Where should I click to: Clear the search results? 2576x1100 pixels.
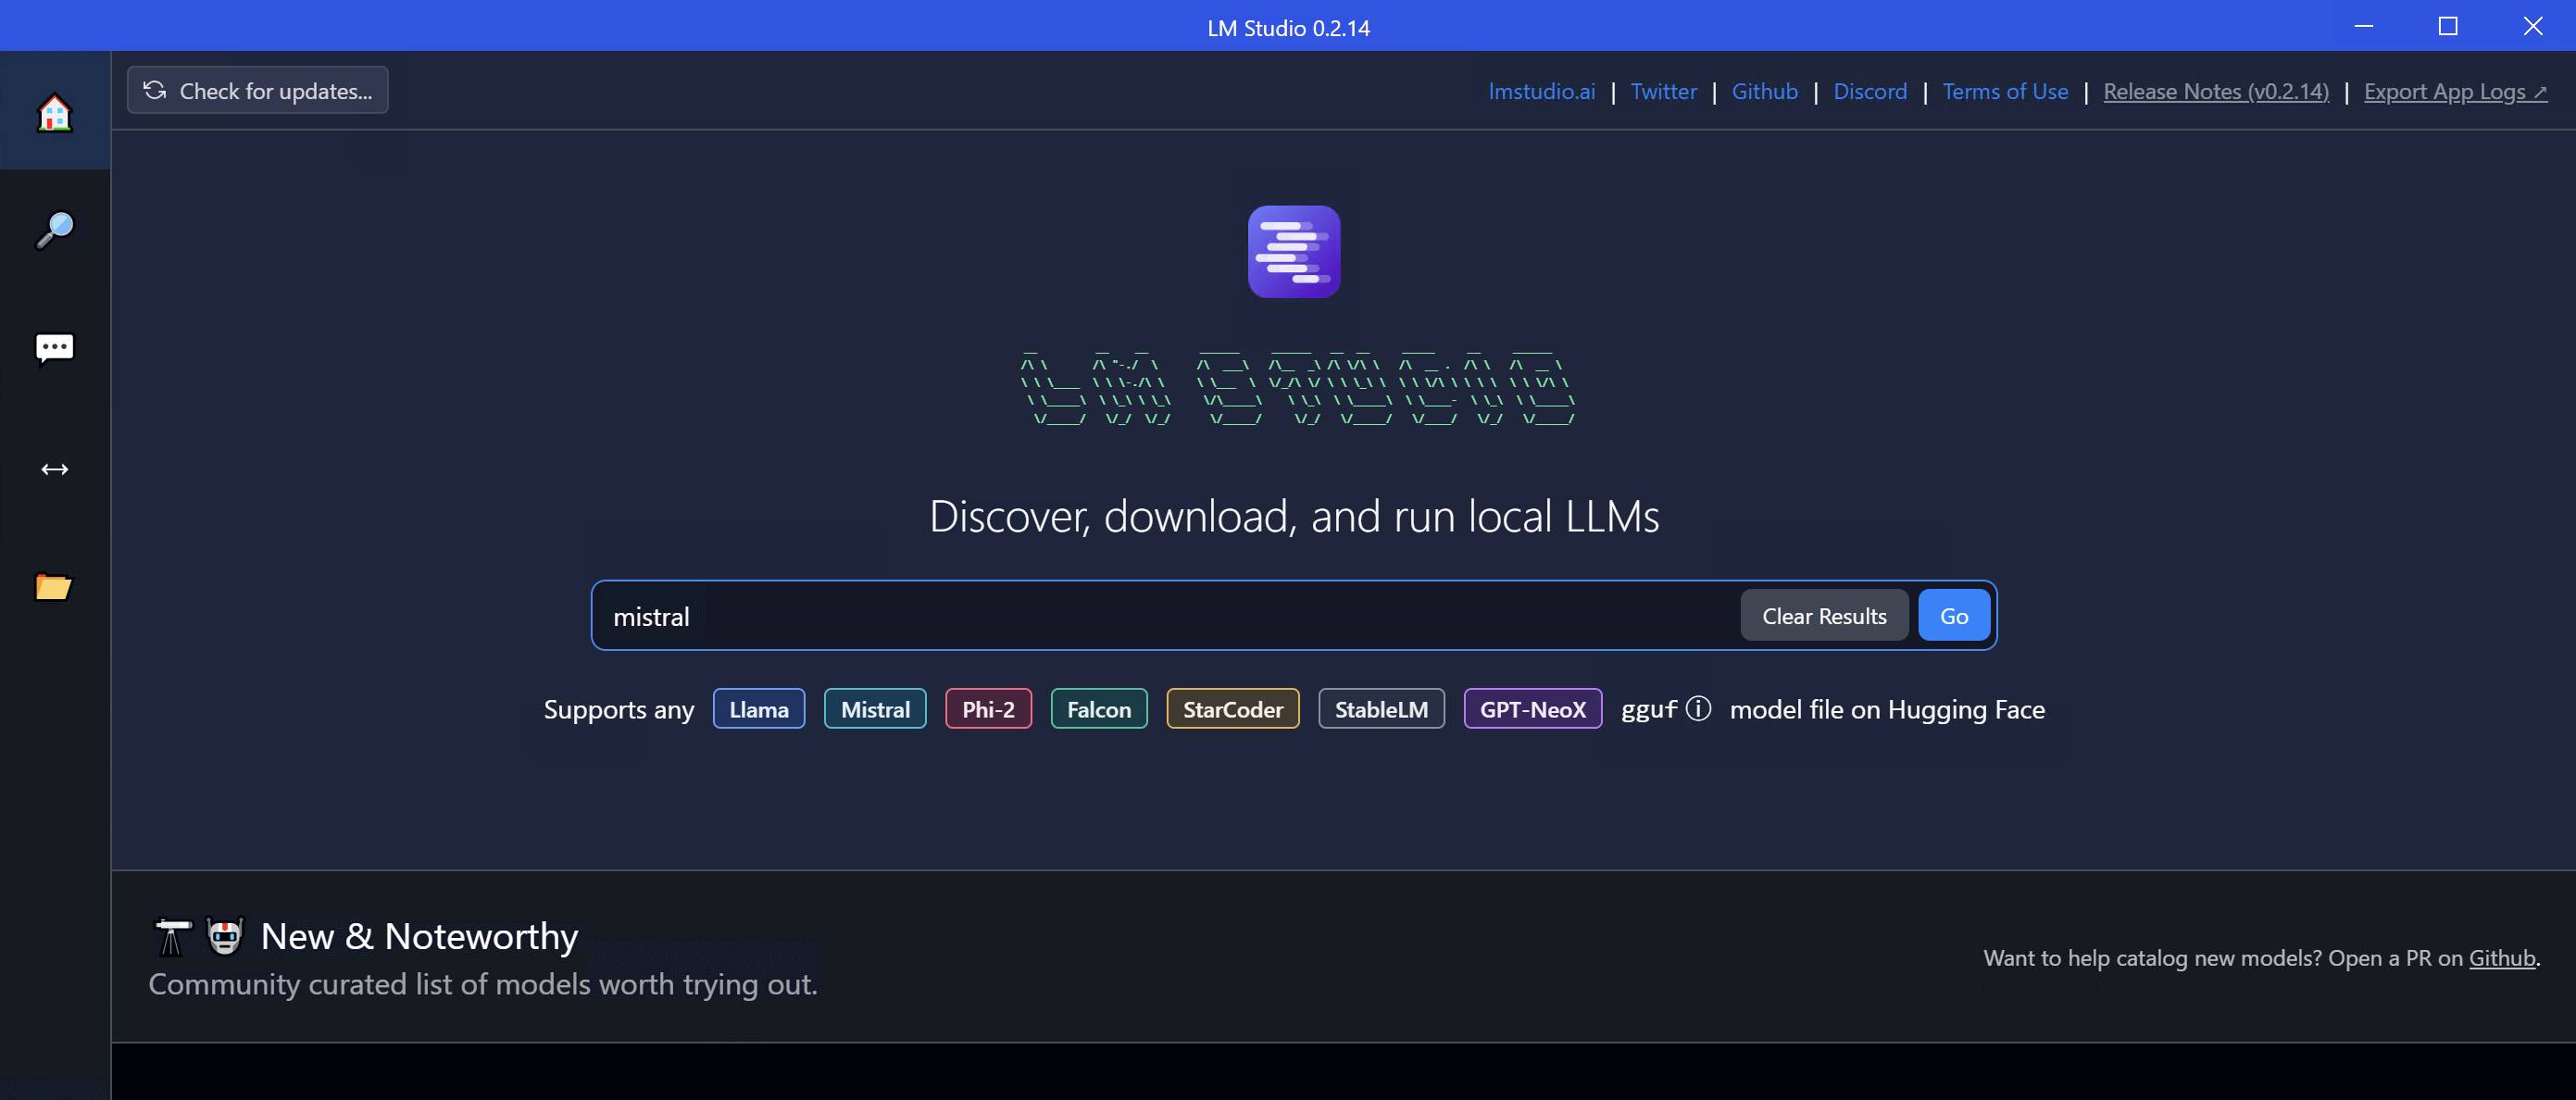tap(1823, 615)
